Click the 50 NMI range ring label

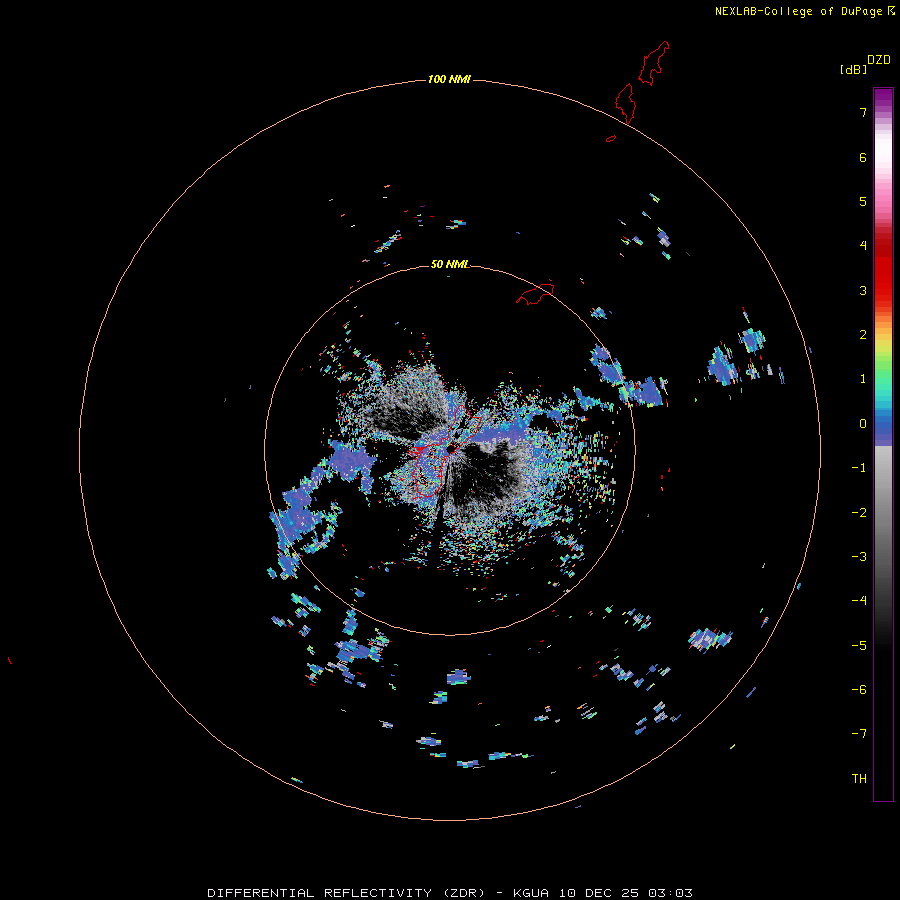[x=449, y=264]
